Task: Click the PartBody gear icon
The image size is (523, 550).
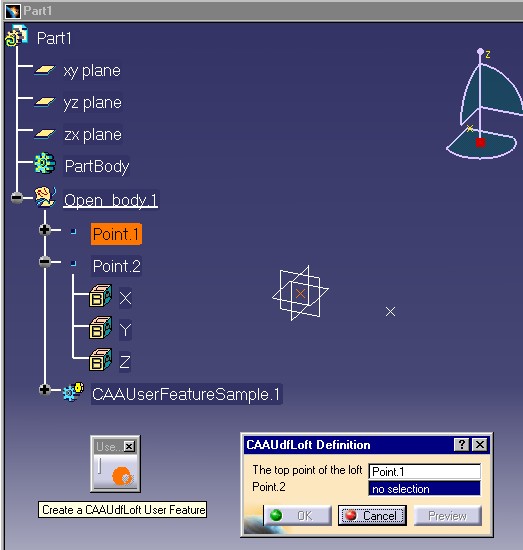Action: 45,163
